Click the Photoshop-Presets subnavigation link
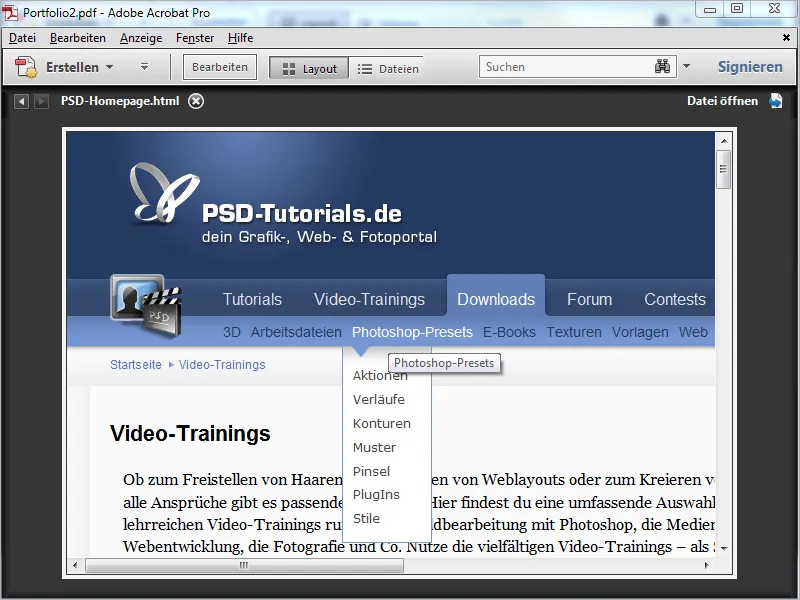800x600 pixels. point(412,332)
